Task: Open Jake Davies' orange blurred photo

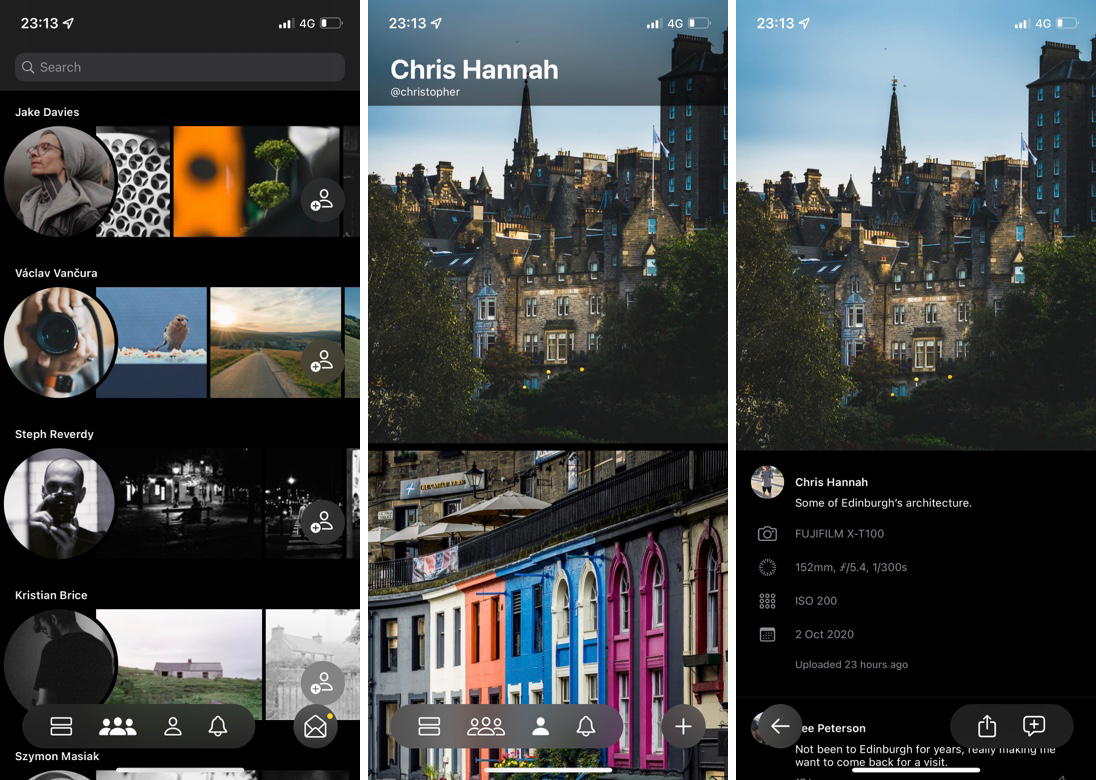Action: (208, 181)
